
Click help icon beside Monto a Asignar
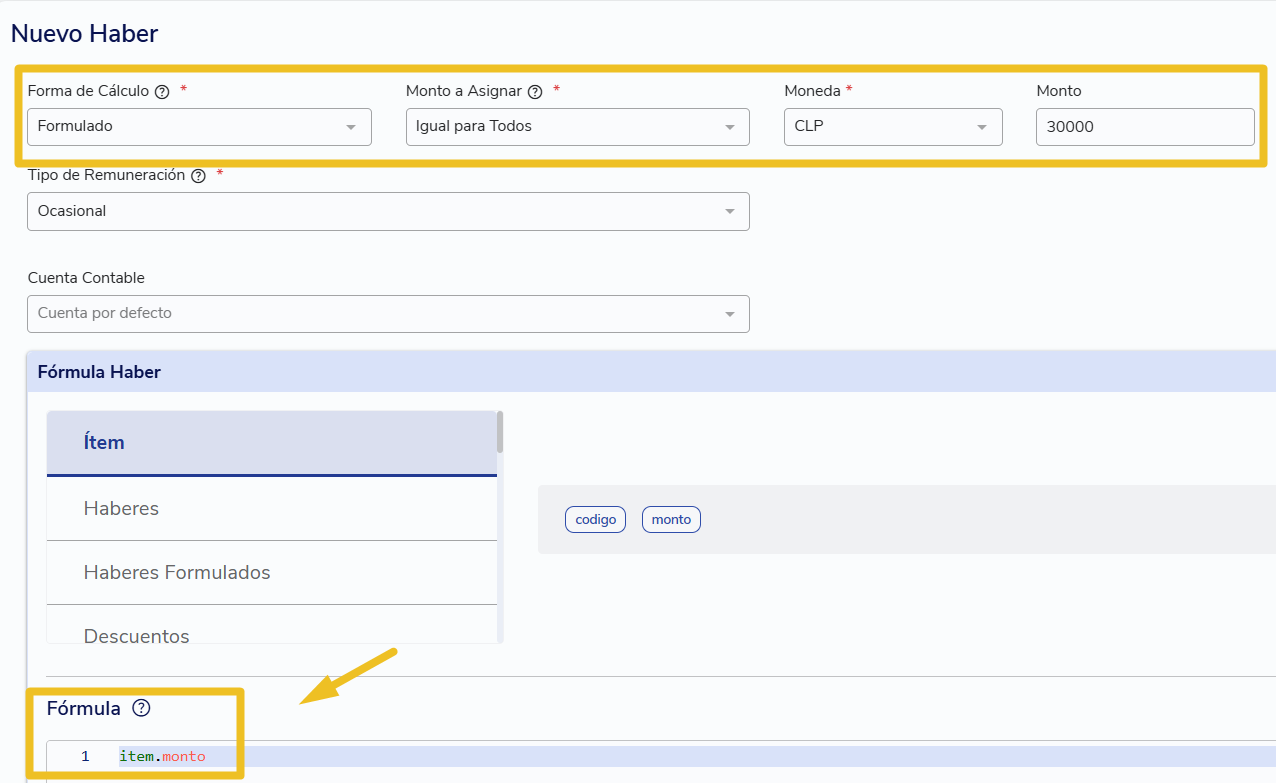tap(535, 91)
